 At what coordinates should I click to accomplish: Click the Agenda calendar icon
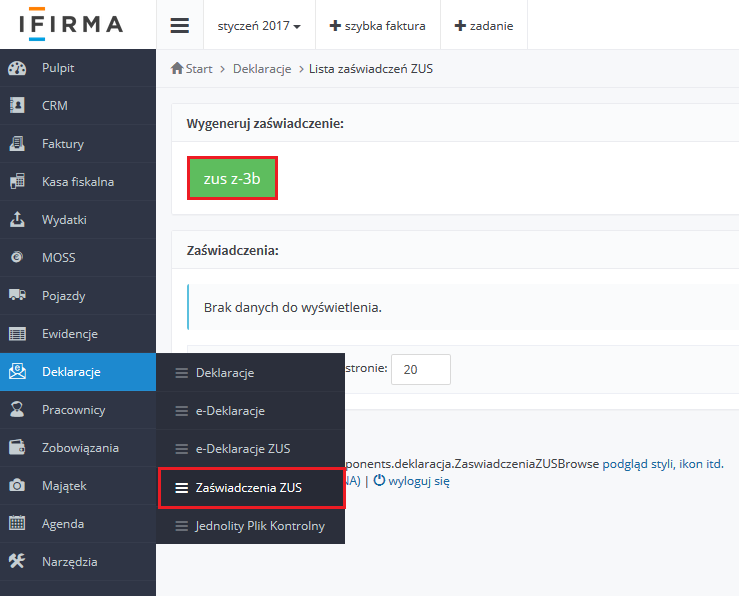tap(17, 523)
